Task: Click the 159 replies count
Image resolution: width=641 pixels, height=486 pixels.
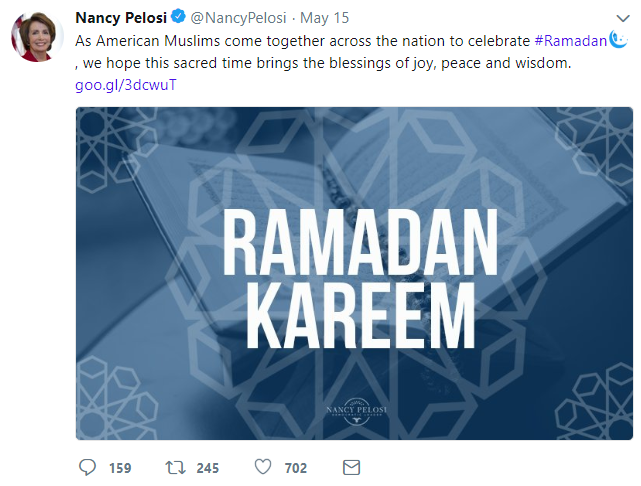Action: tap(120, 468)
